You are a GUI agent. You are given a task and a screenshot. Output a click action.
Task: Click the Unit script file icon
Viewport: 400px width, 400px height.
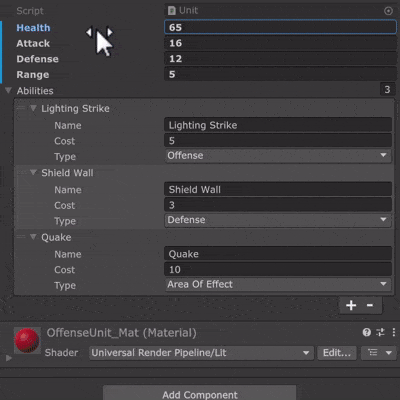click(172, 11)
